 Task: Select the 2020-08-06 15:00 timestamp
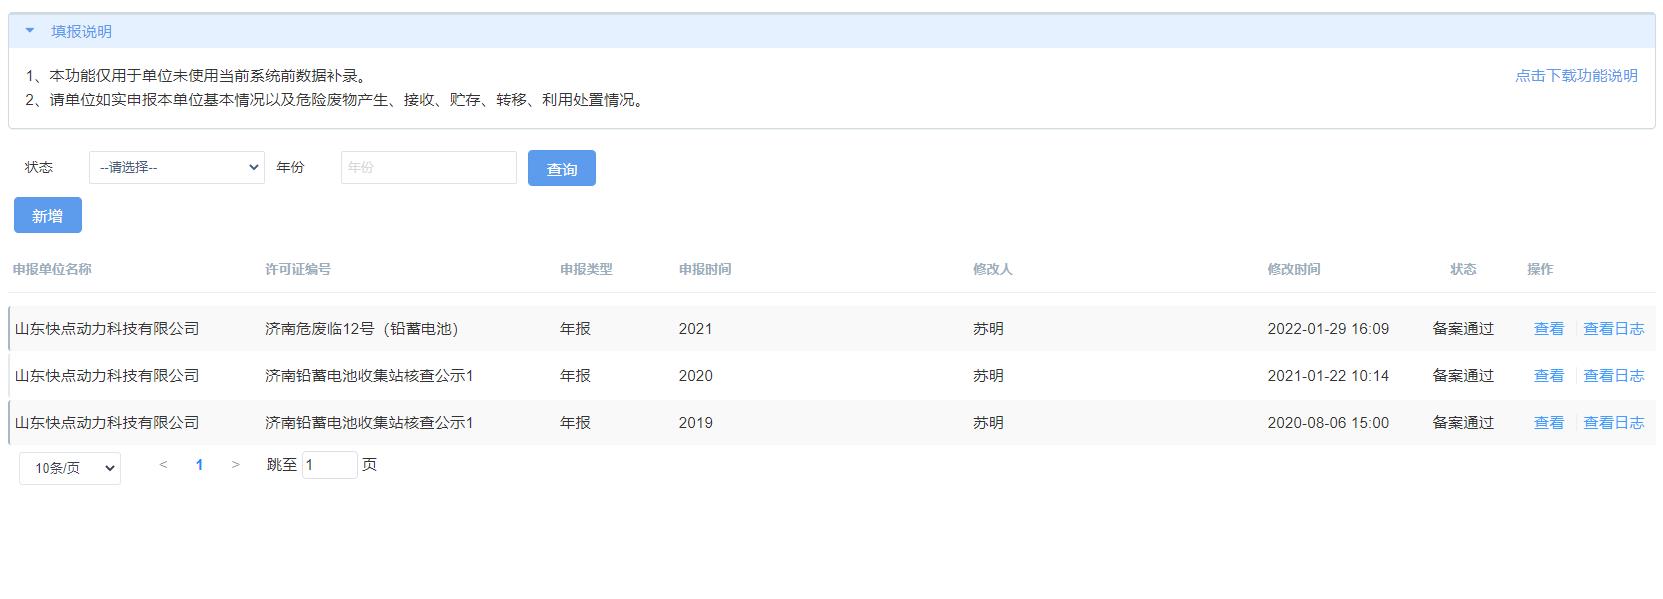(x=1328, y=423)
